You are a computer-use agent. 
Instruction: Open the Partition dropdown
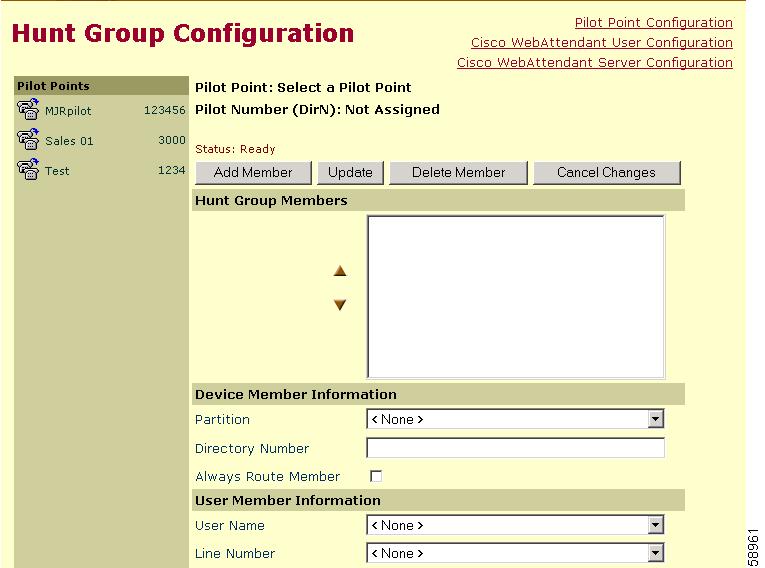(x=656, y=419)
